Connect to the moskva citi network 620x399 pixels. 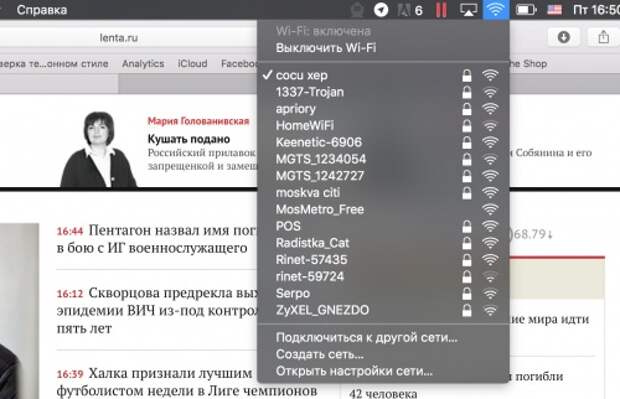[x=383, y=193]
